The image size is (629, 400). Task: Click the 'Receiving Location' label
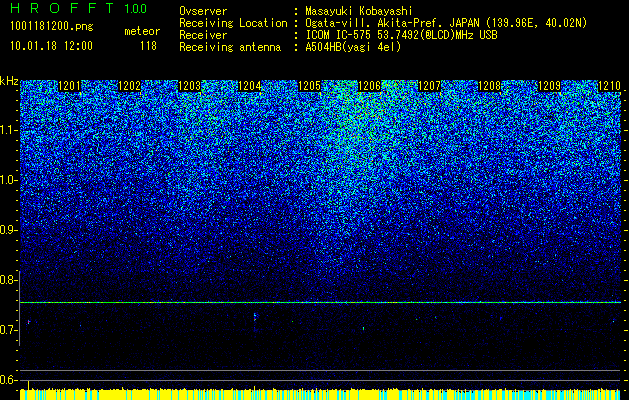(233, 23)
